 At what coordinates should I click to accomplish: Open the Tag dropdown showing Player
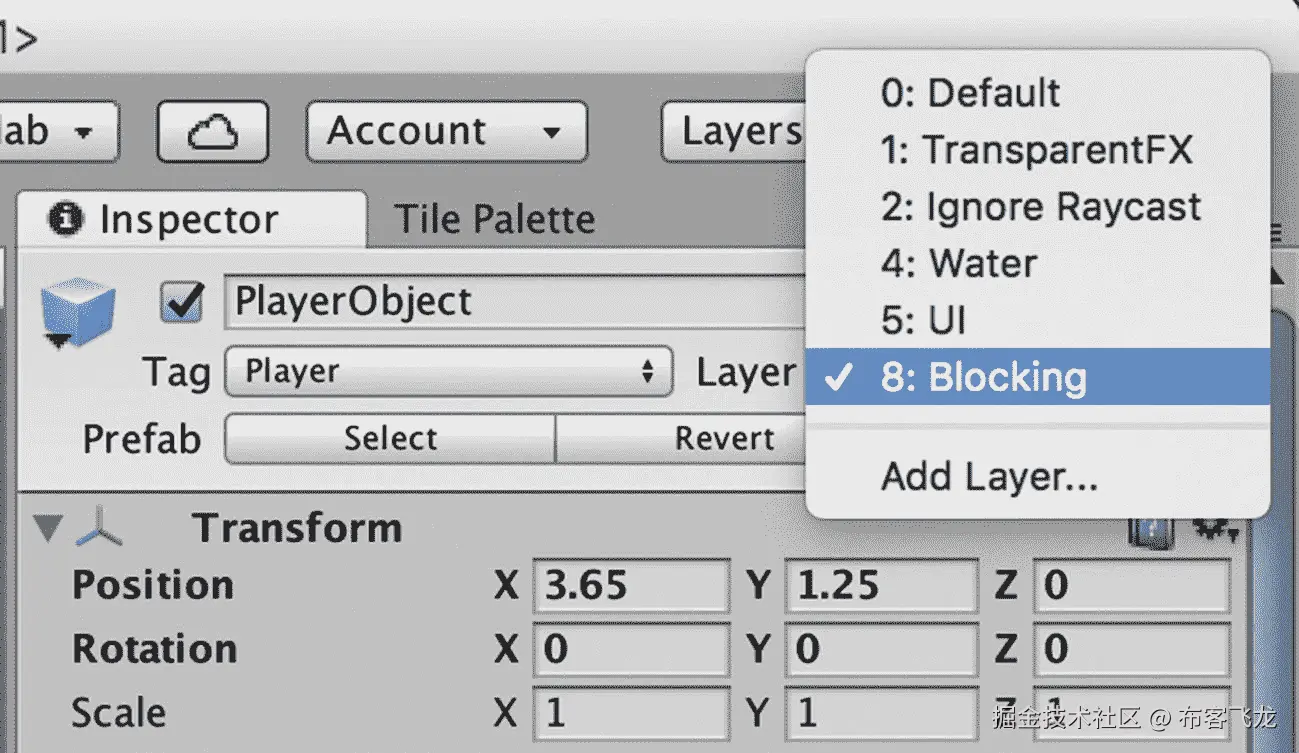click(448, 372)
